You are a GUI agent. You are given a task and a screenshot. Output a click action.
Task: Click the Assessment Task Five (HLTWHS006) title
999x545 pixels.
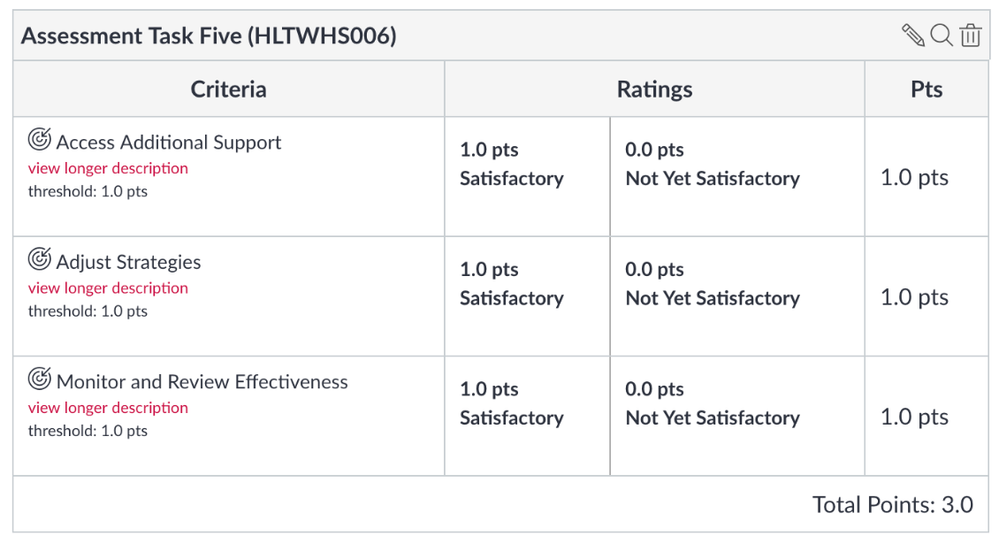pos(209,36)
